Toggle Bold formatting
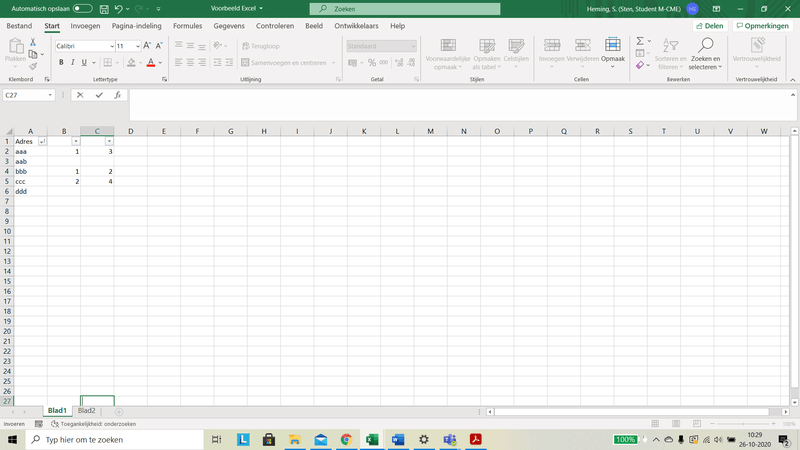The height and width of the screenshot is (450, 800). [x=61, y=62]
